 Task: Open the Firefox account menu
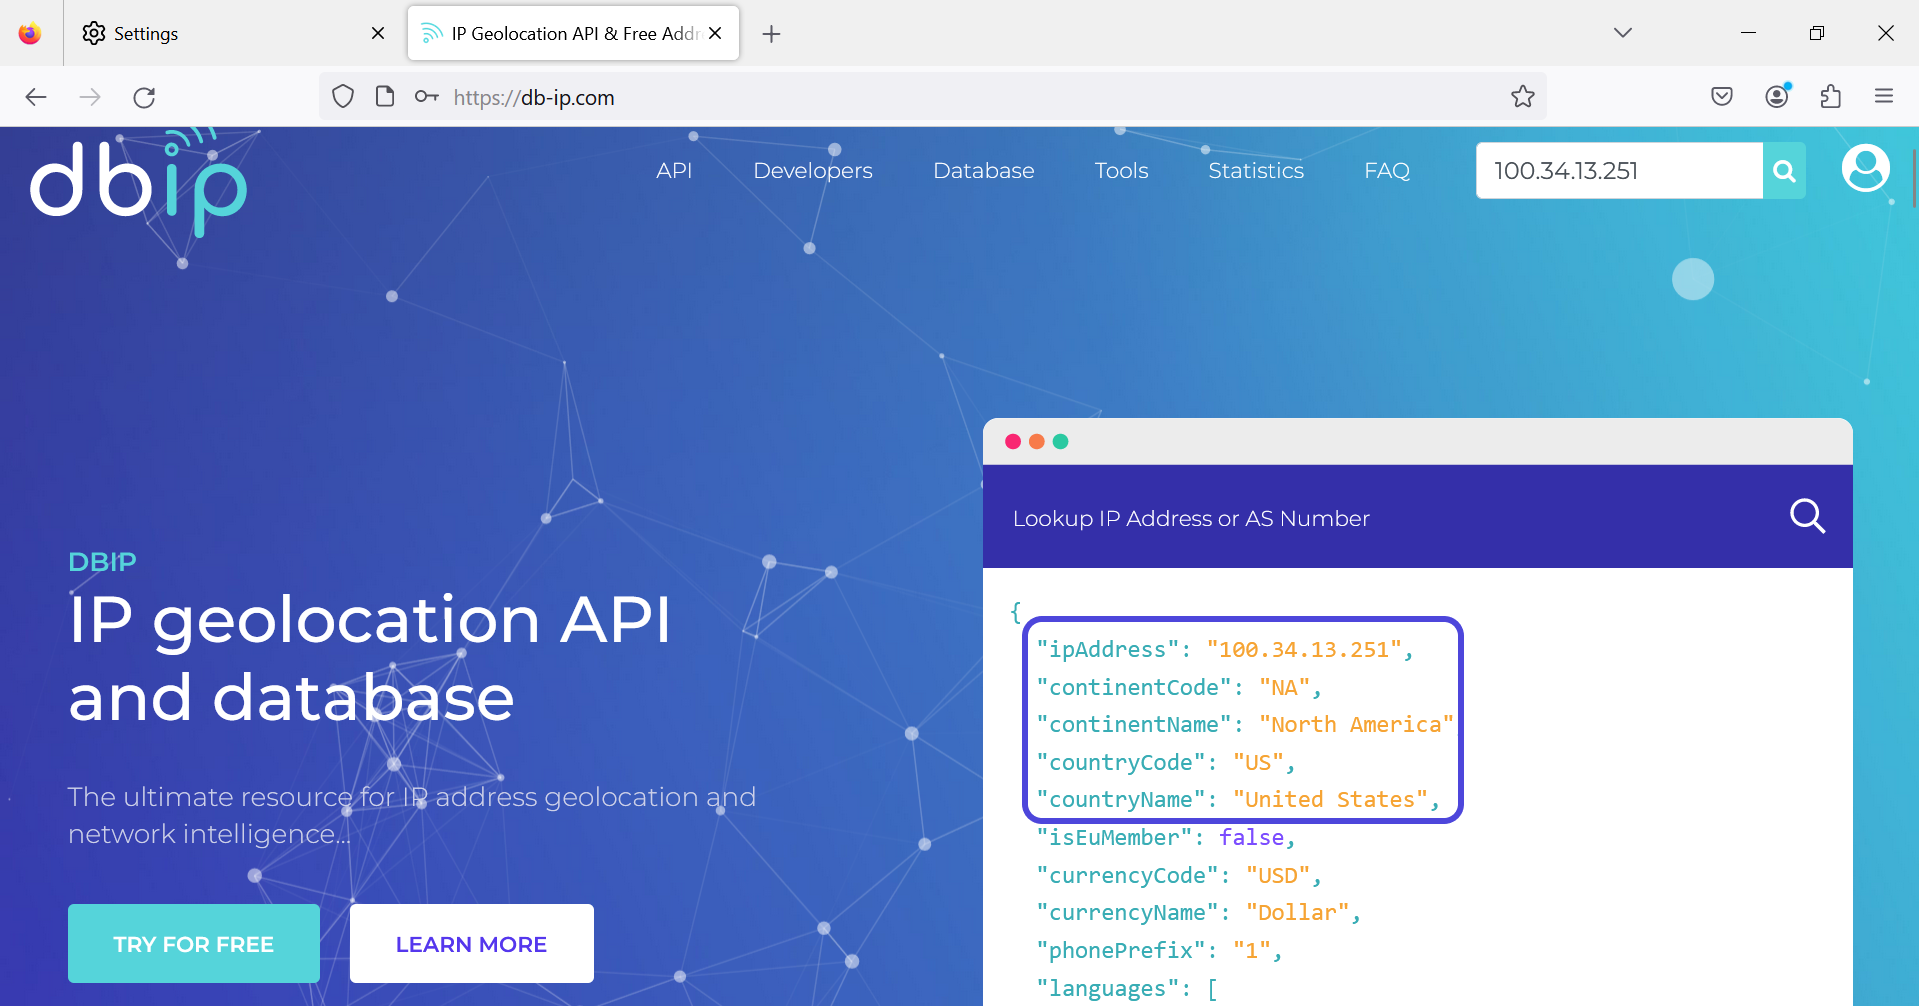click(1777, 96)
